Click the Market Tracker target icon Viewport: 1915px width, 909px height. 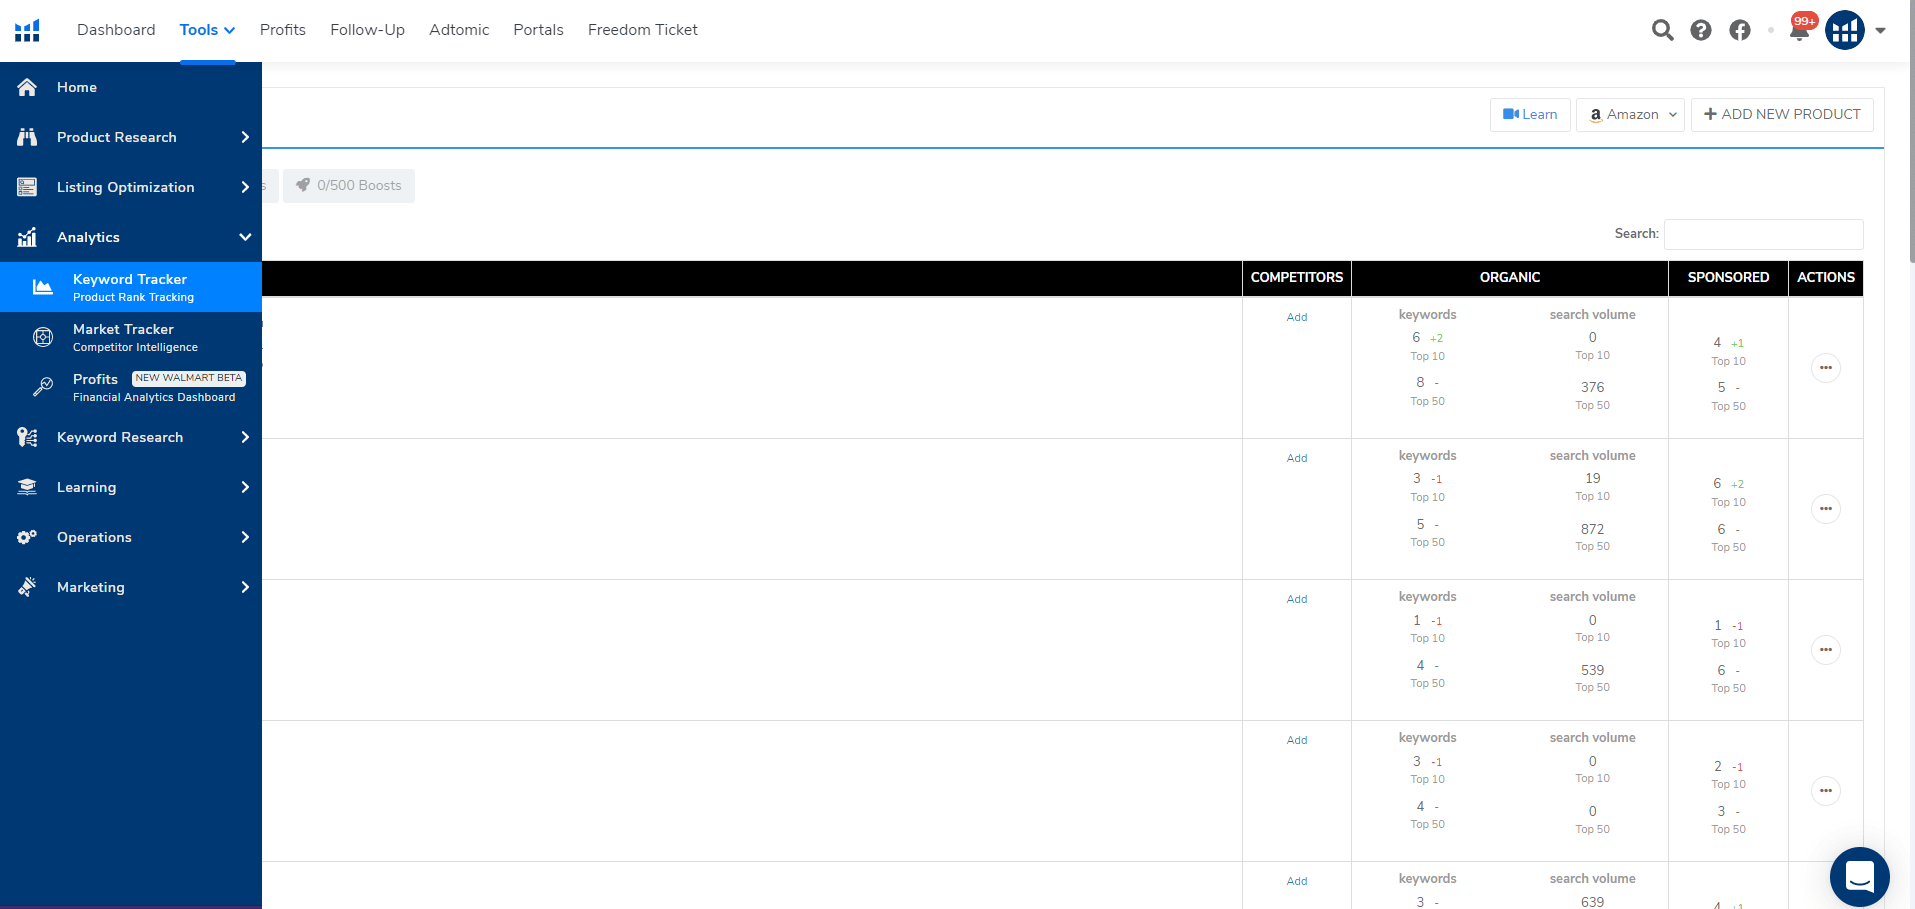point(43,337)
